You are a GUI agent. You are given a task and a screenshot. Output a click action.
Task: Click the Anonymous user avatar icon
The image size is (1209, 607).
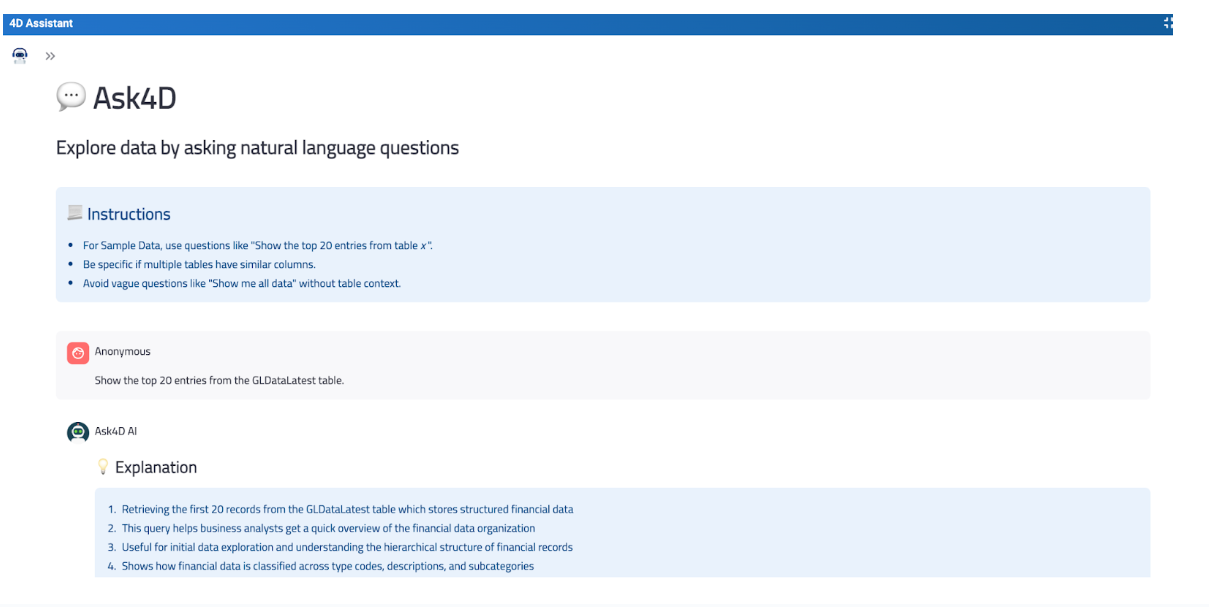[x=77, y=352]
